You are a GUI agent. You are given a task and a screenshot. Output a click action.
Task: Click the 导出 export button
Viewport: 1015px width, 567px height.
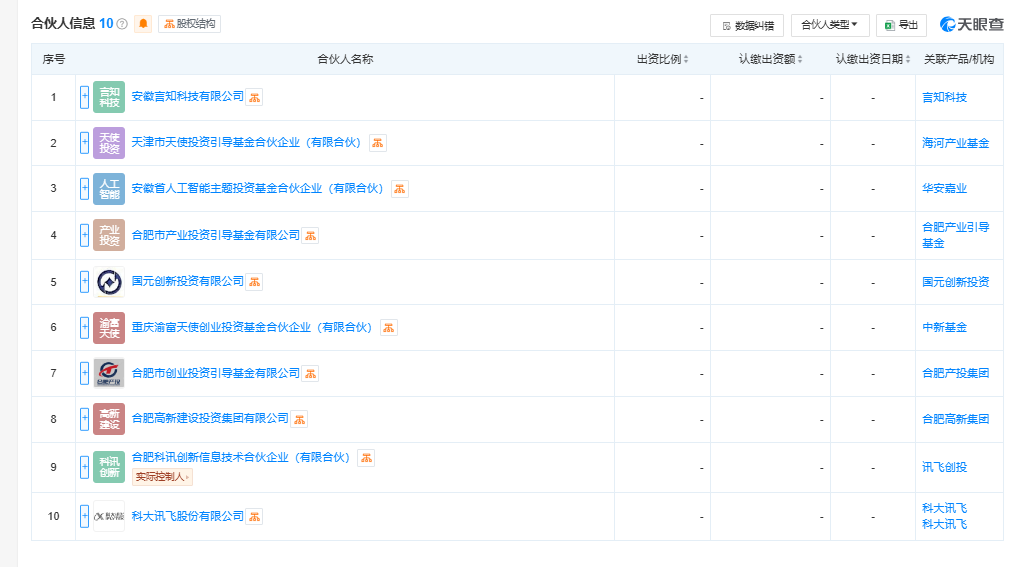pyautogui.click(x=902, y=25)
